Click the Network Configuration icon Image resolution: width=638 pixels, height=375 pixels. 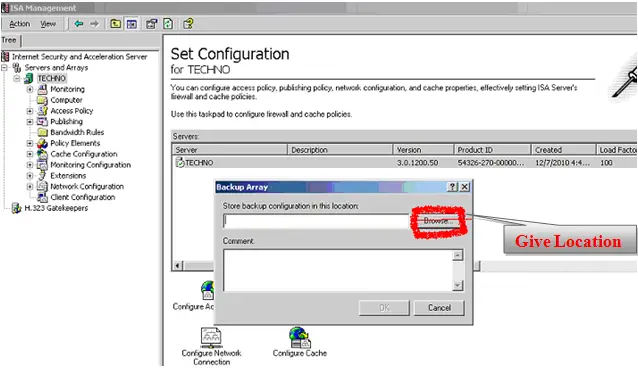tap(42, 186)
